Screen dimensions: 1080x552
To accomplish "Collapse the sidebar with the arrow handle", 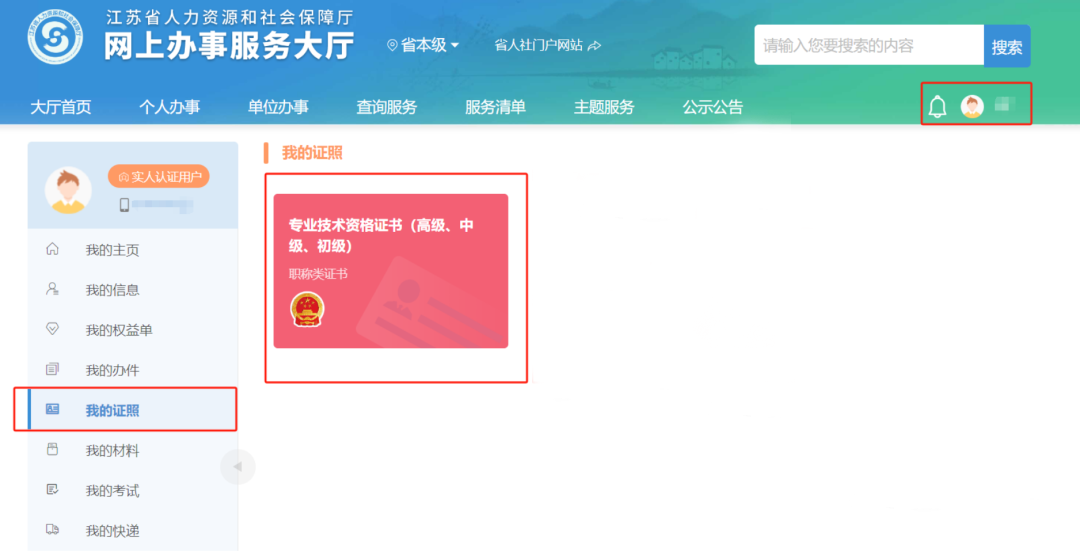I will pos(238,467).
